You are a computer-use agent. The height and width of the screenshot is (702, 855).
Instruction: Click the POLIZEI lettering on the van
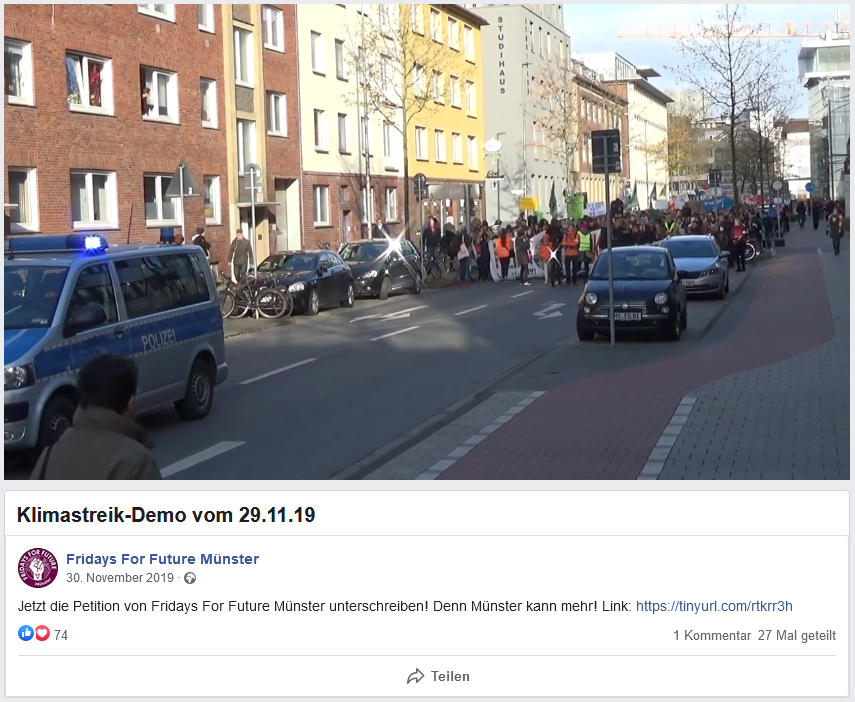159,339
